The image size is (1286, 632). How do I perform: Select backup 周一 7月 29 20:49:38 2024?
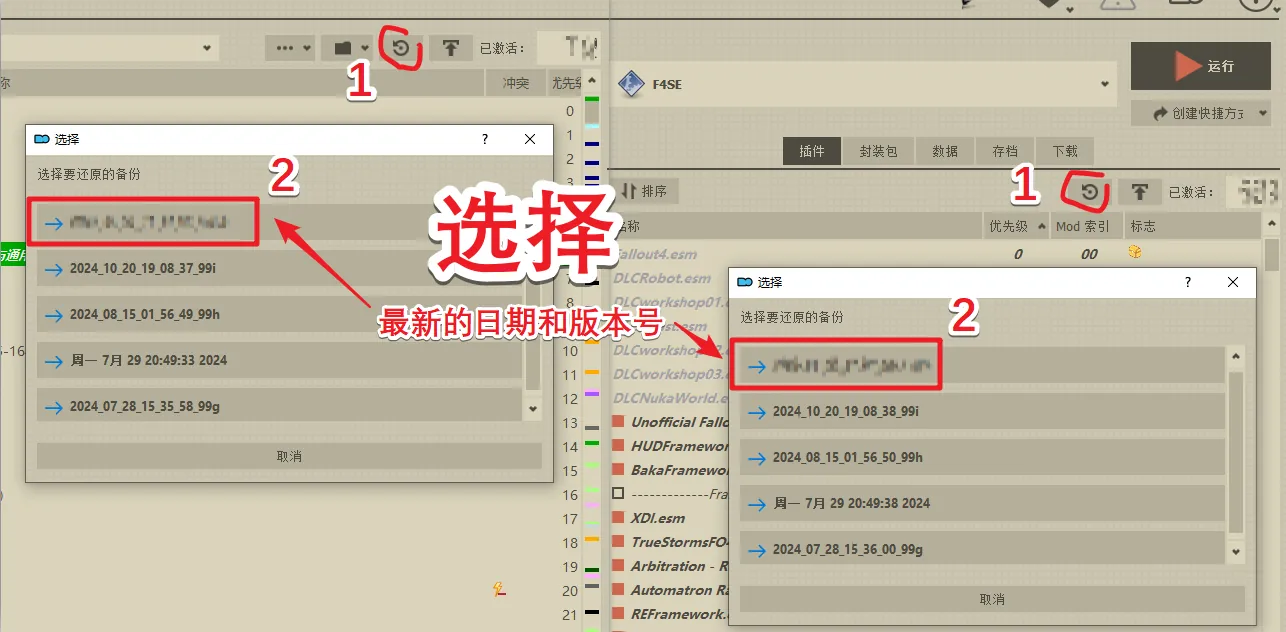(x=982, y=503)
